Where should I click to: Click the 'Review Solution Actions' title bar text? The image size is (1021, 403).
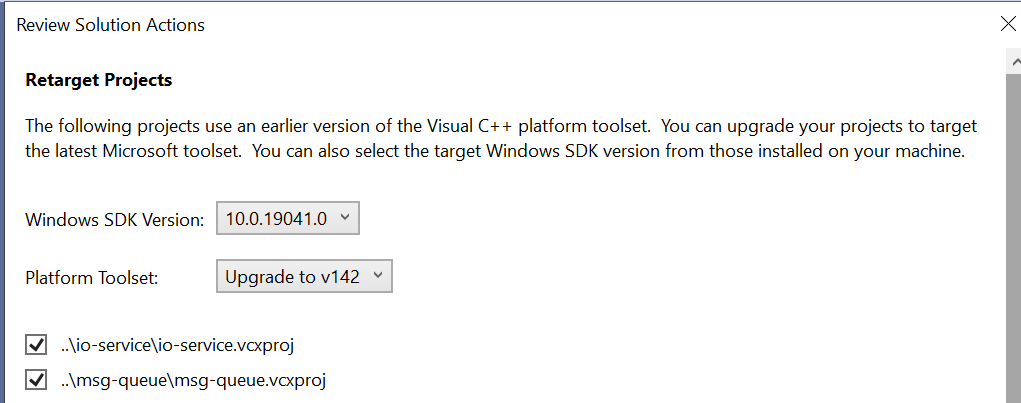point(110,25)
